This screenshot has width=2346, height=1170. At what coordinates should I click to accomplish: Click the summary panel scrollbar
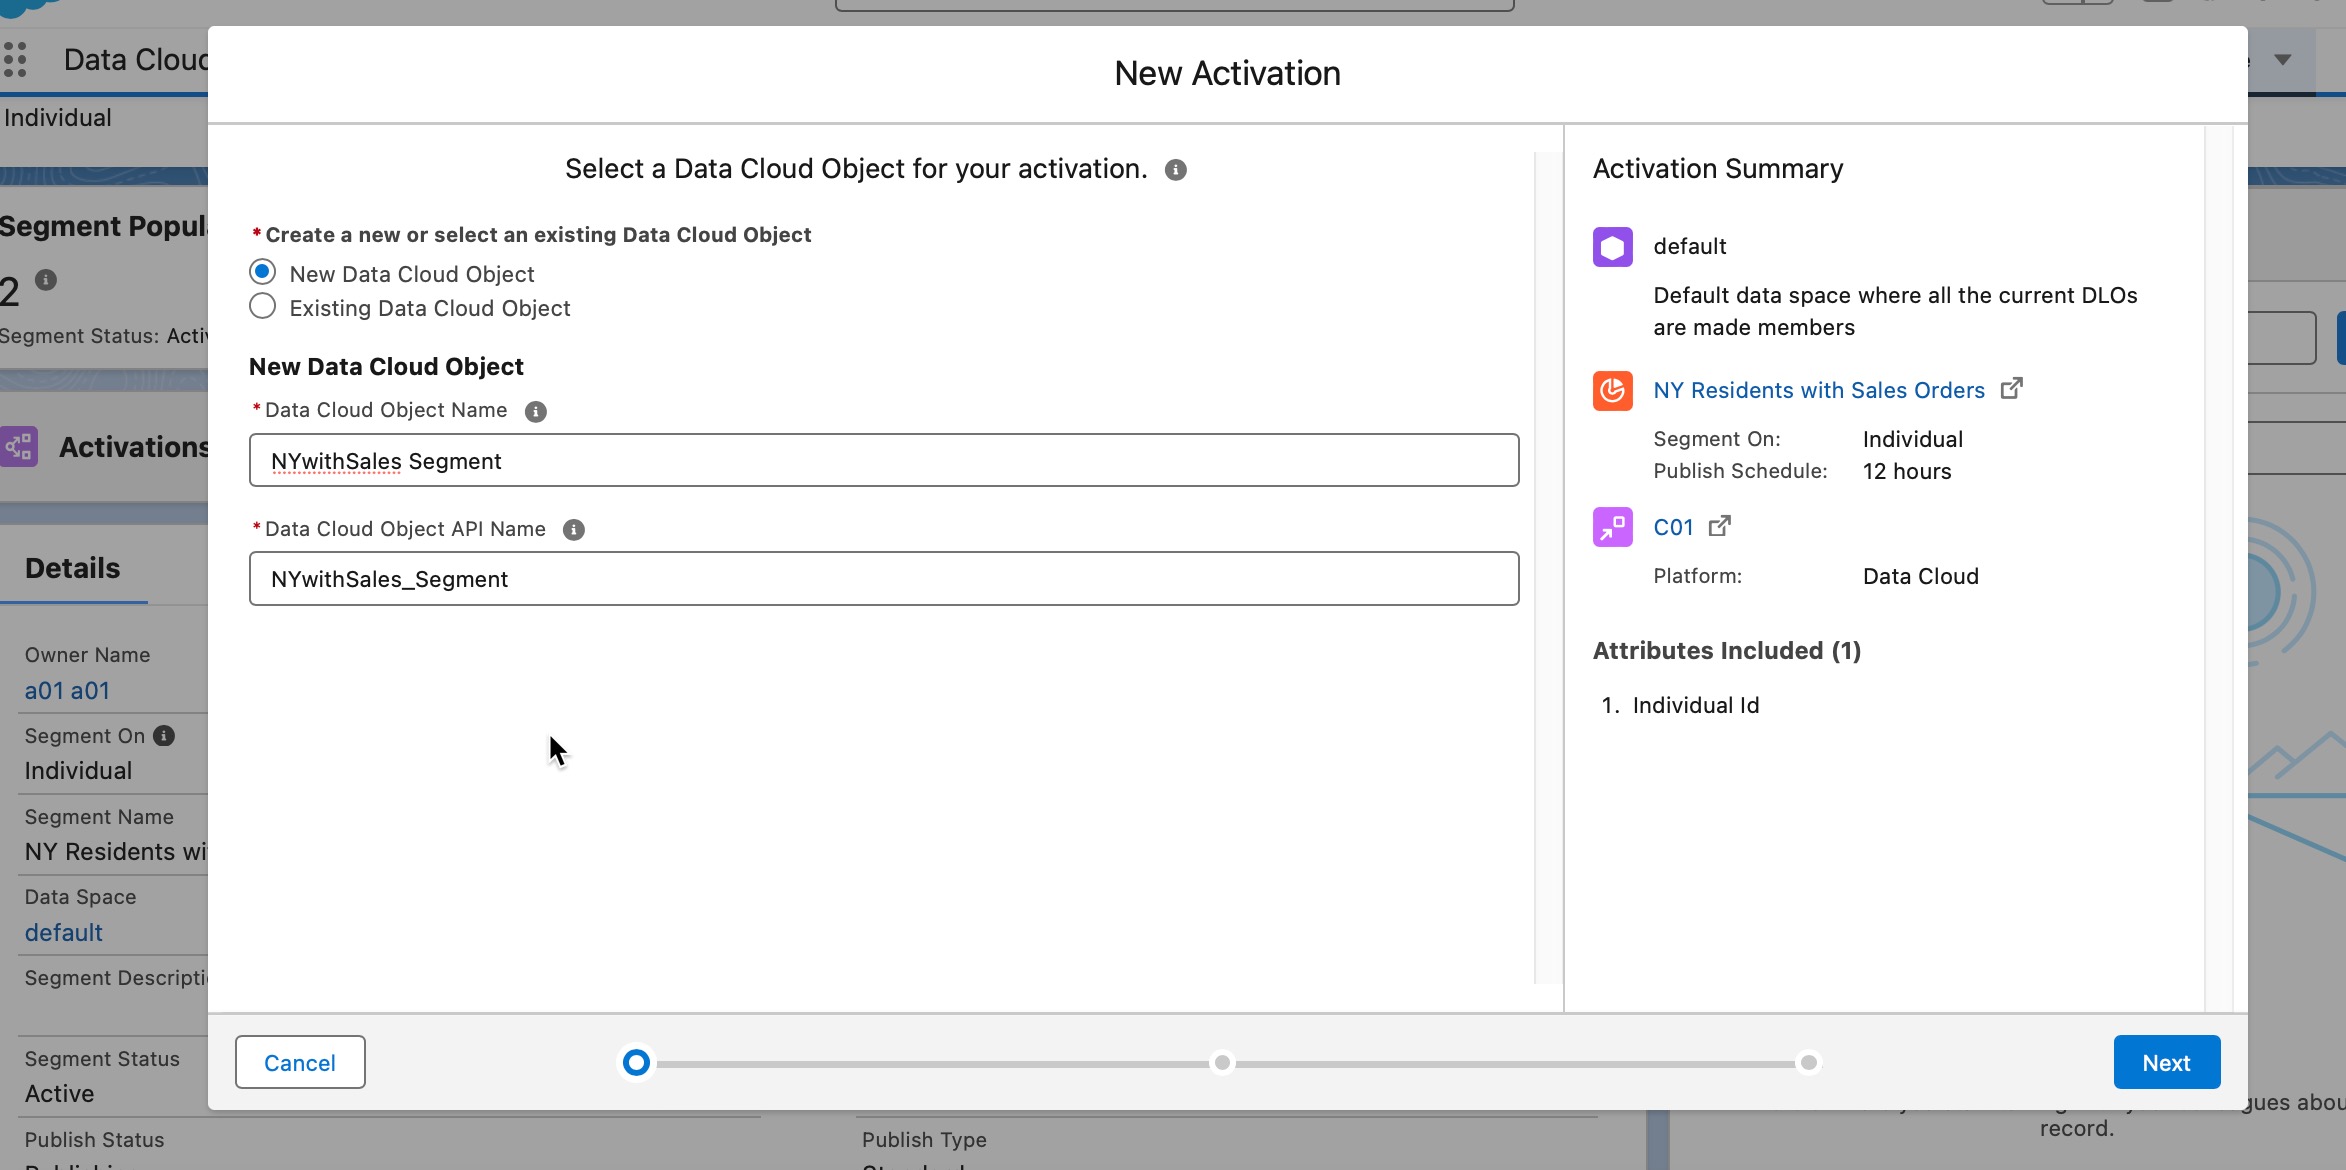[2218, 568]
